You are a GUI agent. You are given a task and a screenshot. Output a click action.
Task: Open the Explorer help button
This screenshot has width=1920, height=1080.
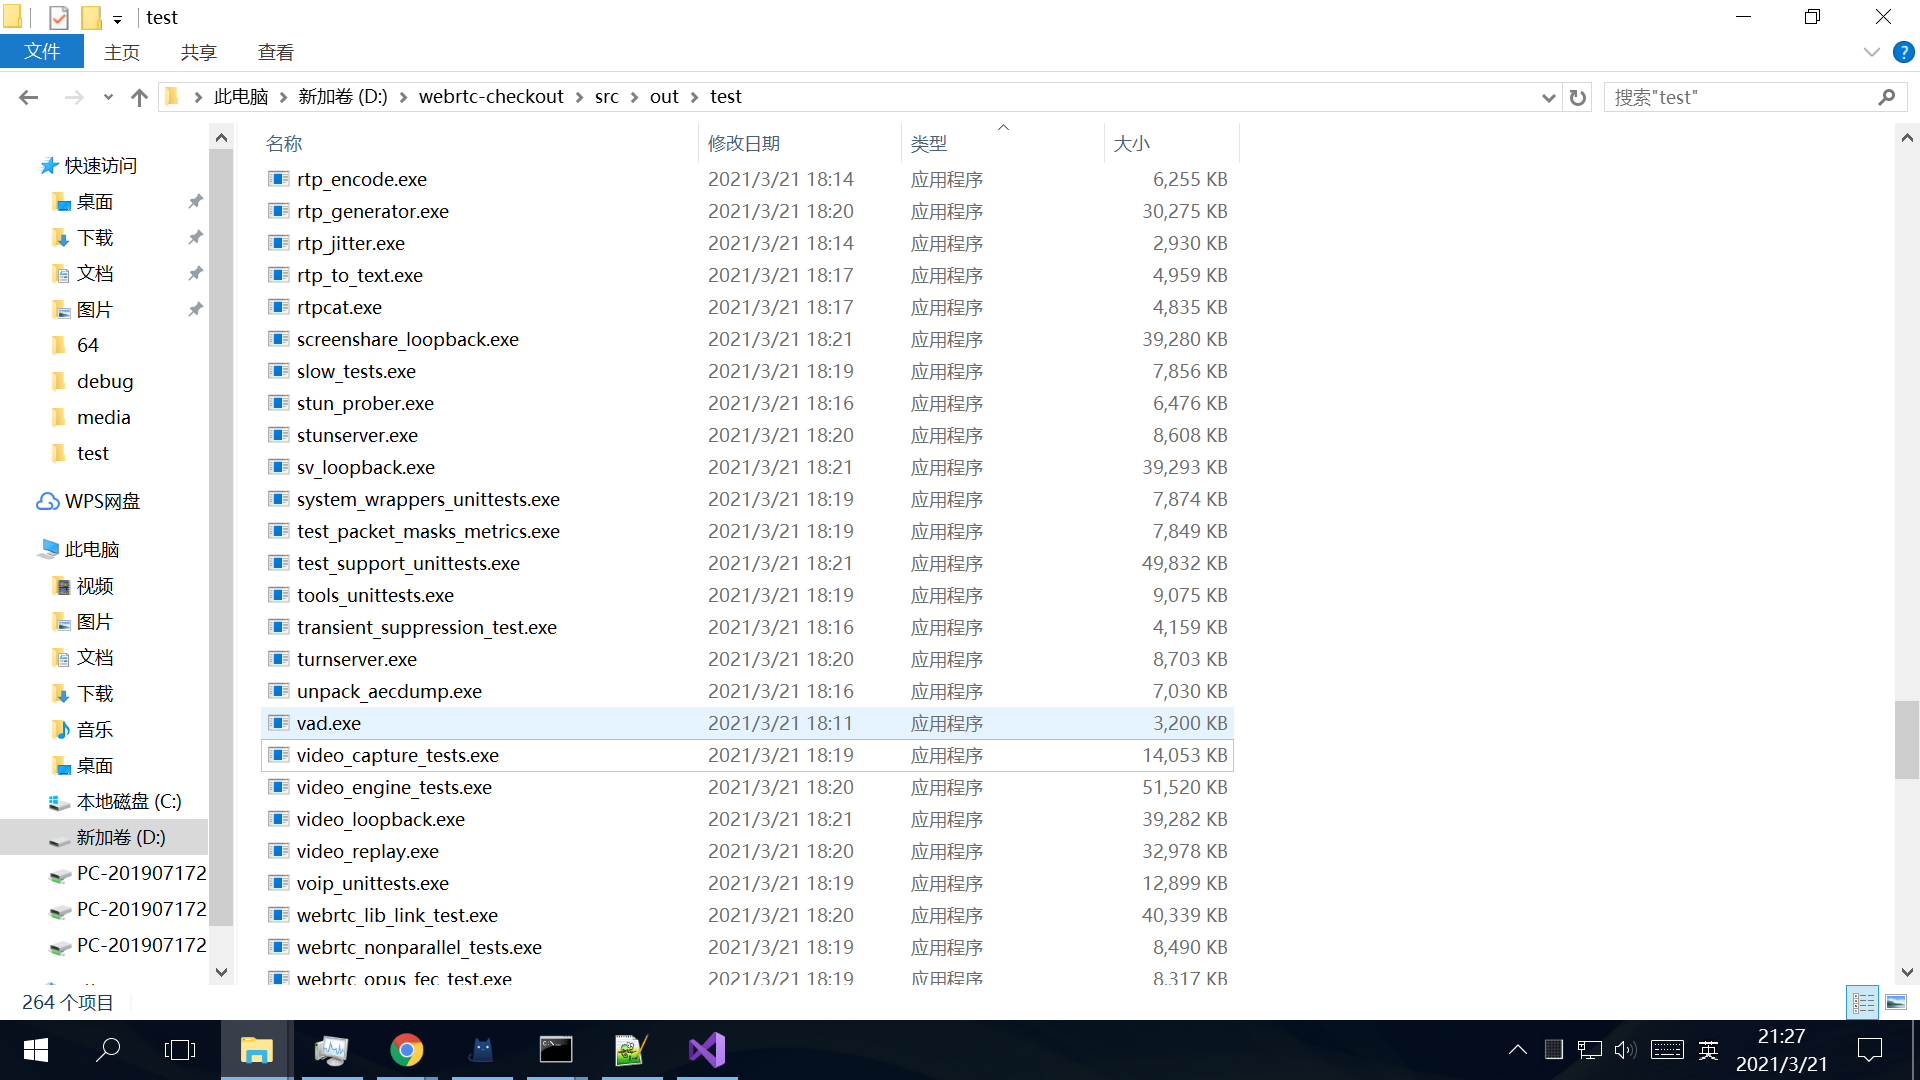click(x=1903, y=52)
